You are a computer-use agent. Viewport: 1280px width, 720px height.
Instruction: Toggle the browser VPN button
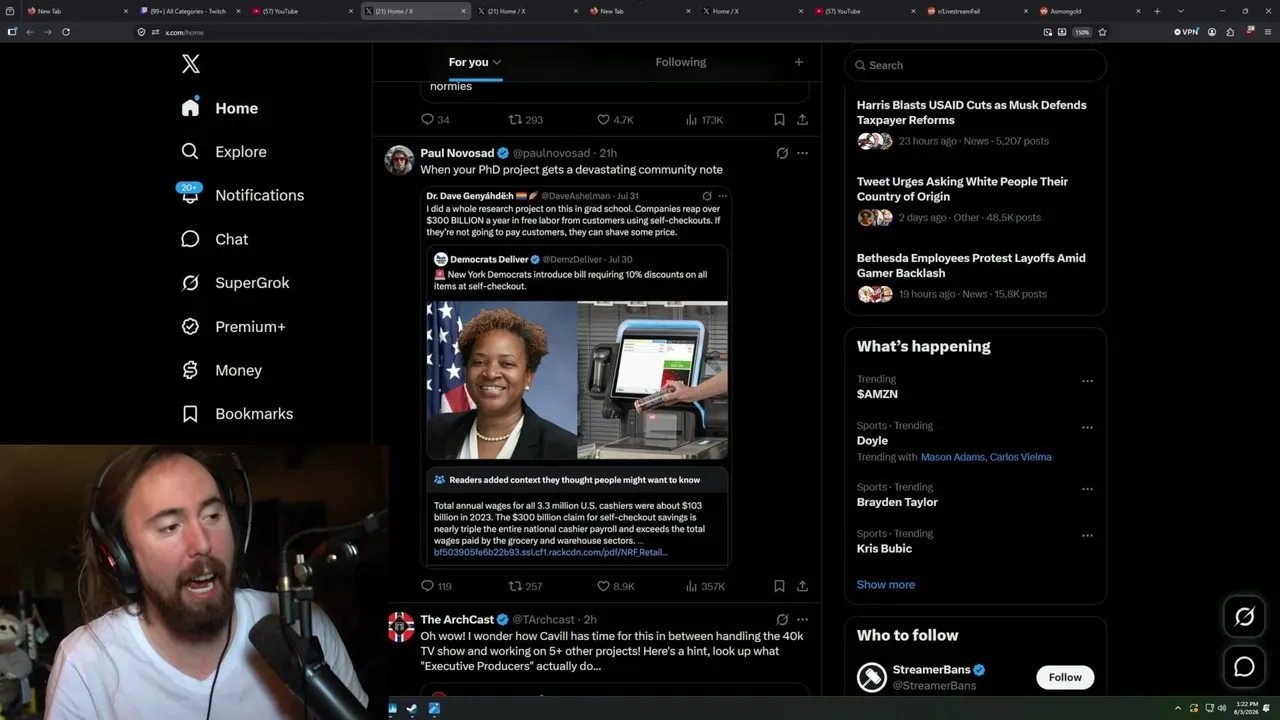[x=1186, y=32]
